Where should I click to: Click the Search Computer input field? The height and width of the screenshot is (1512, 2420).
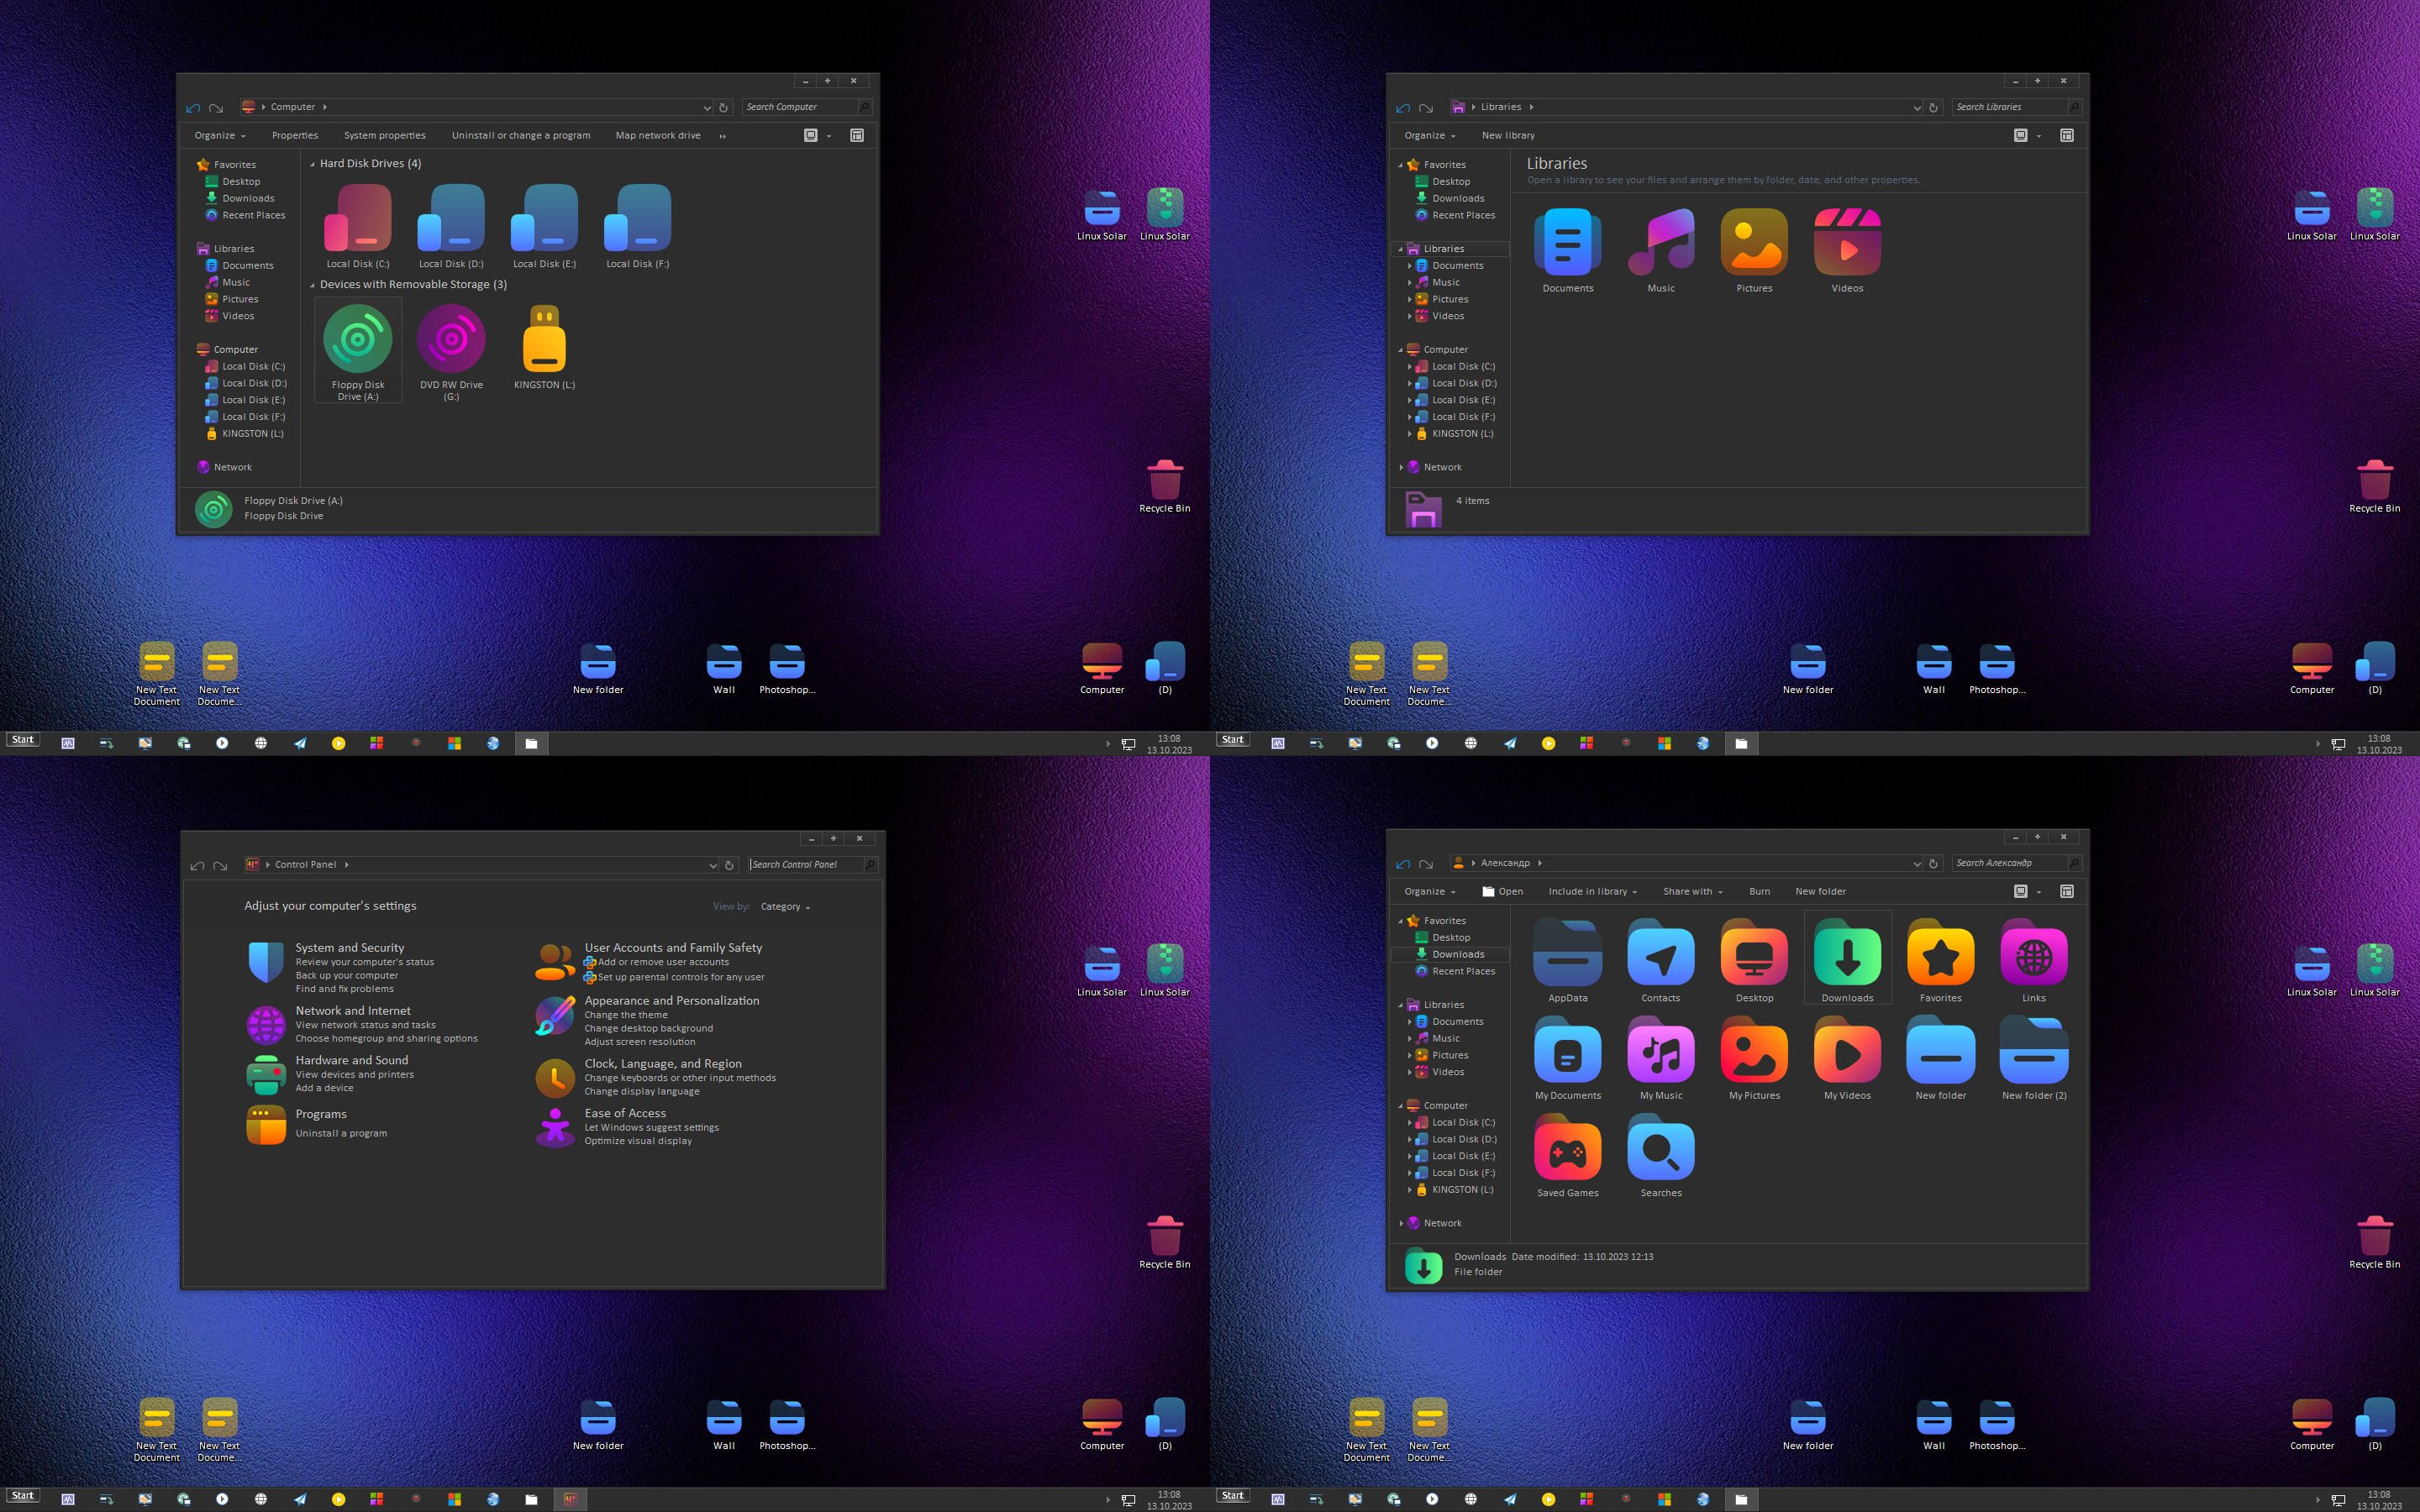[x=800, y=107]
